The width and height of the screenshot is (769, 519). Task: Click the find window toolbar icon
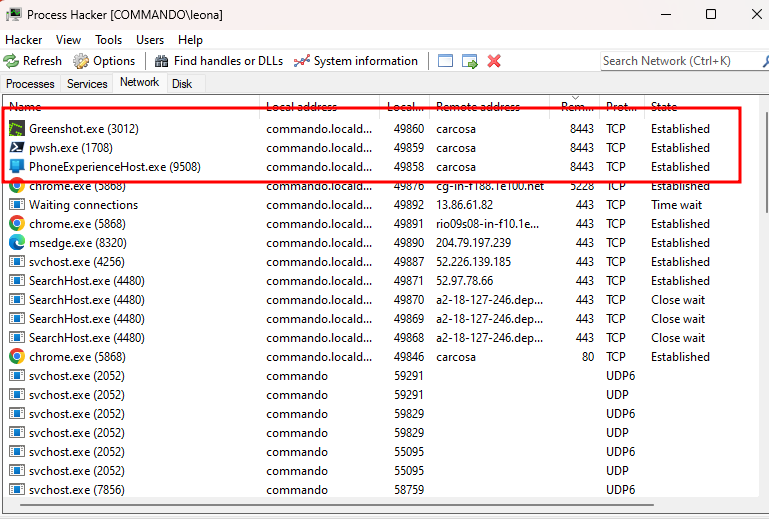(x=446, y=61)
